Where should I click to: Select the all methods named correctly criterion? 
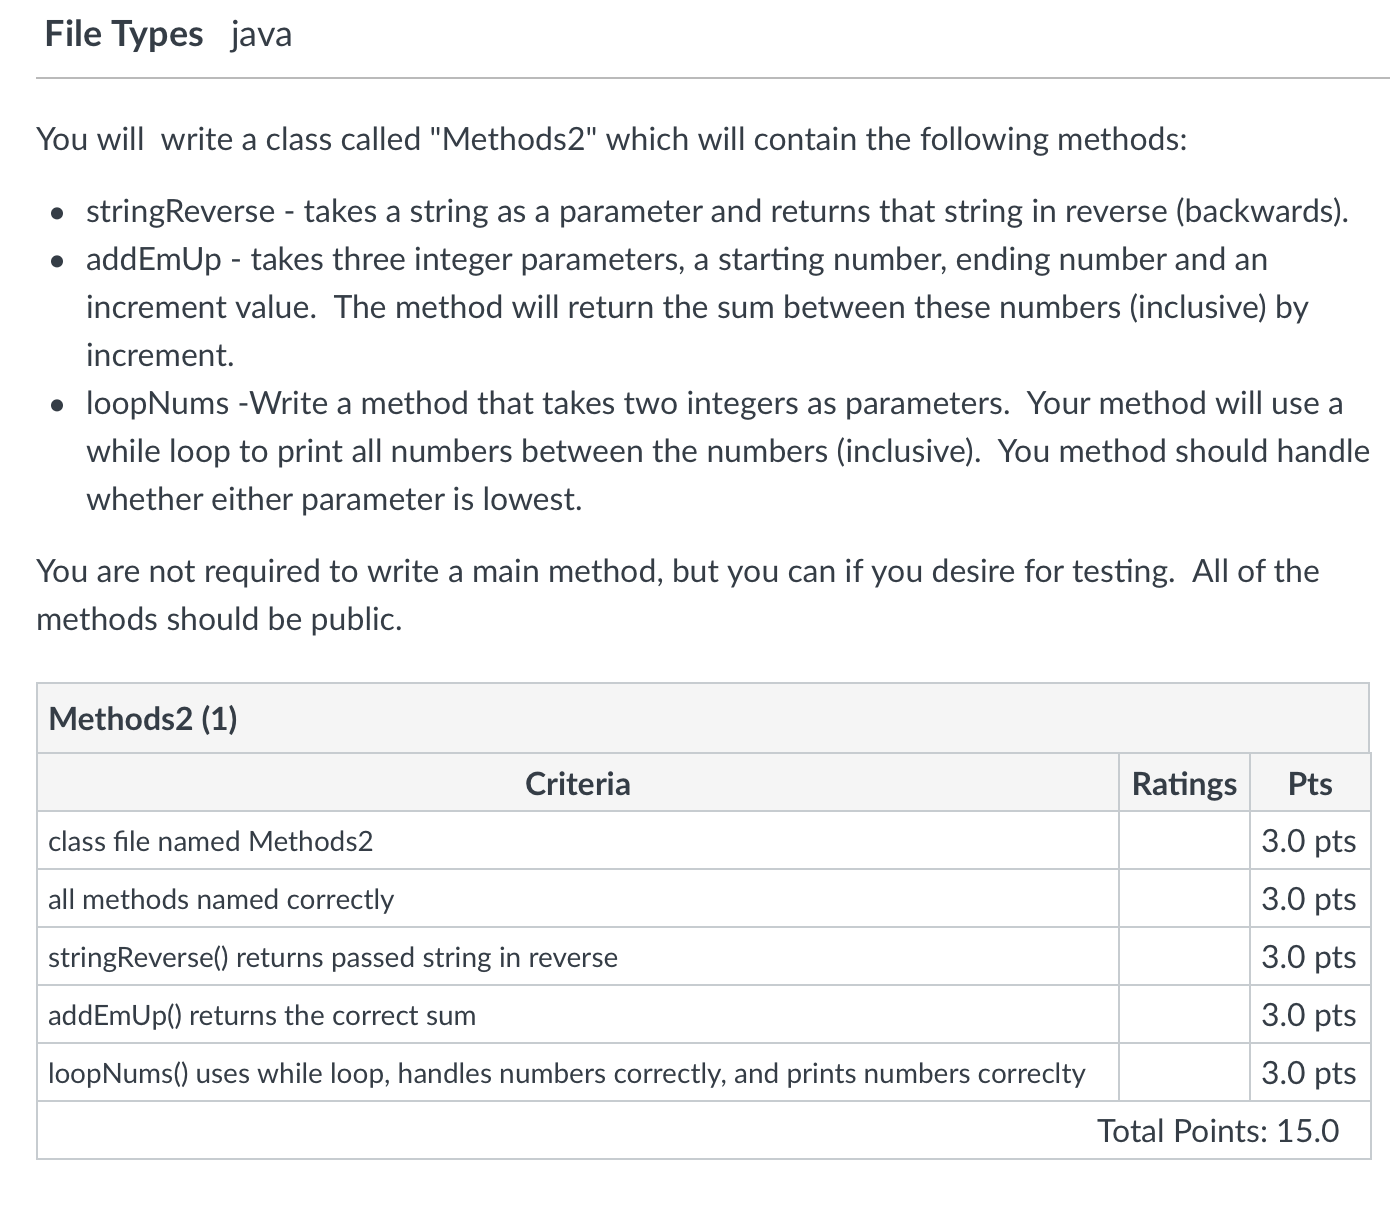coord(221,899)
